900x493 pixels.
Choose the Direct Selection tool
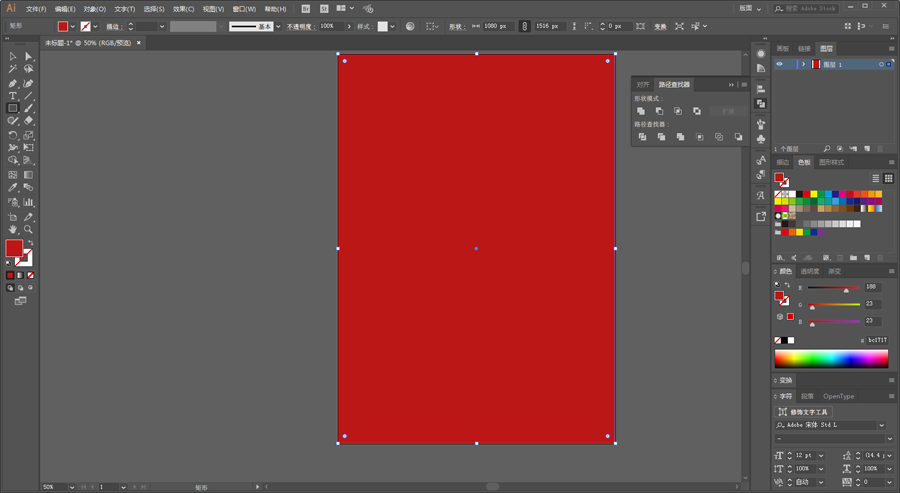[x=28, y=56]
